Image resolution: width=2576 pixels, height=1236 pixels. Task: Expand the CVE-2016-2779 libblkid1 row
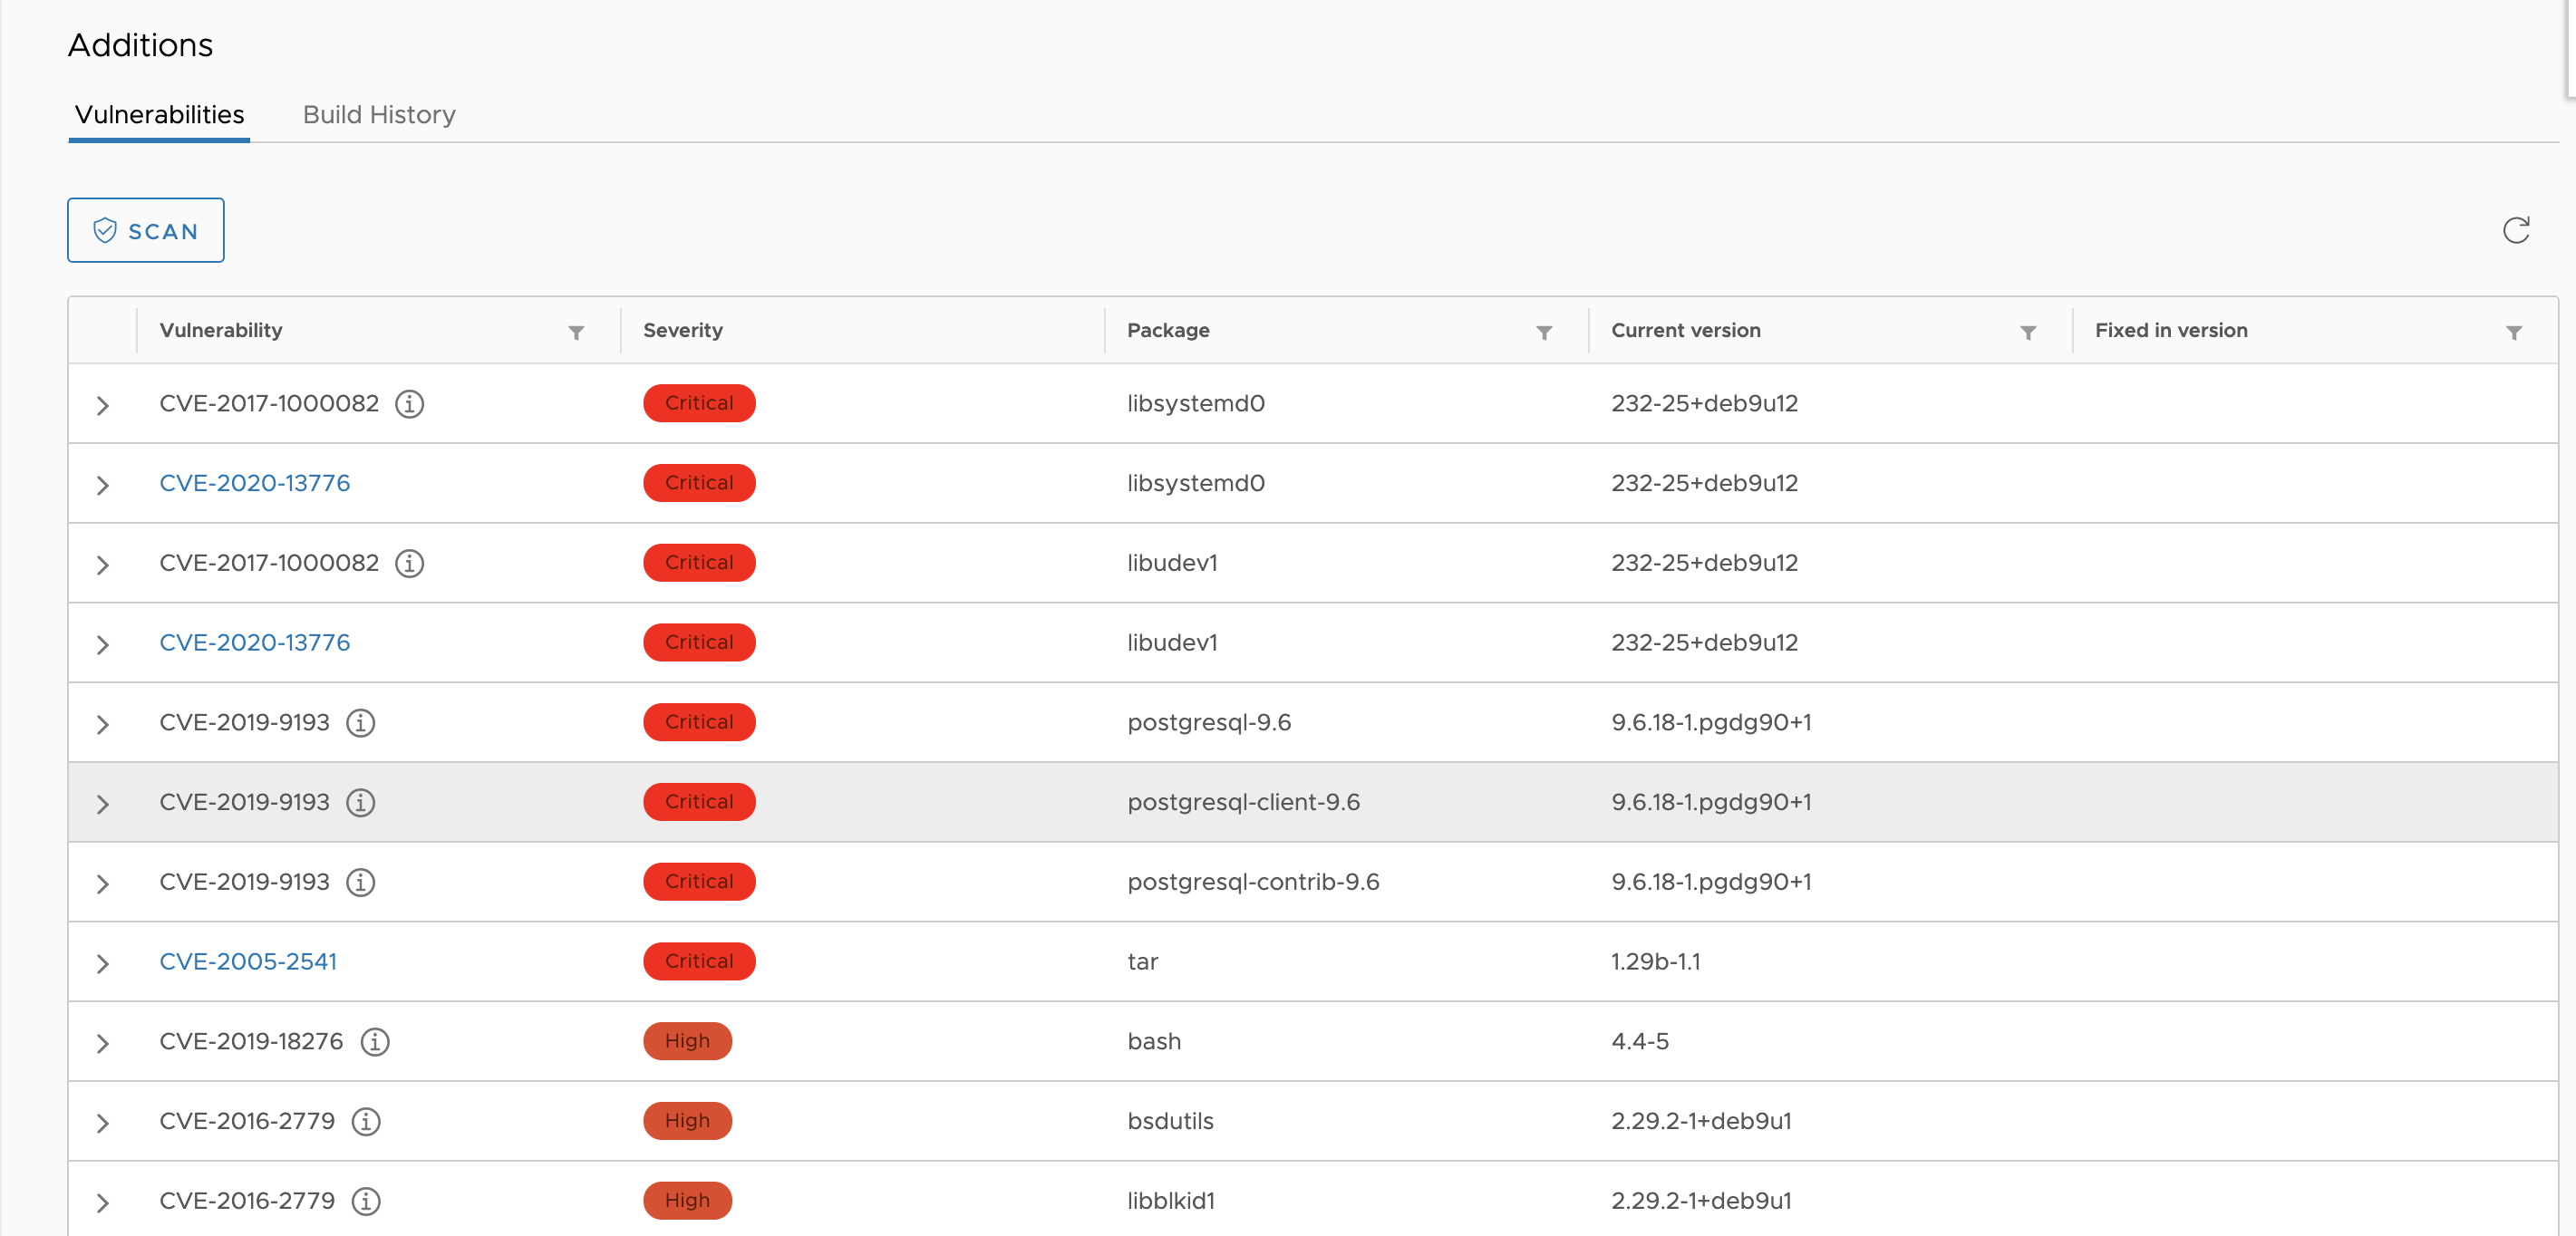pos(103,1203)
